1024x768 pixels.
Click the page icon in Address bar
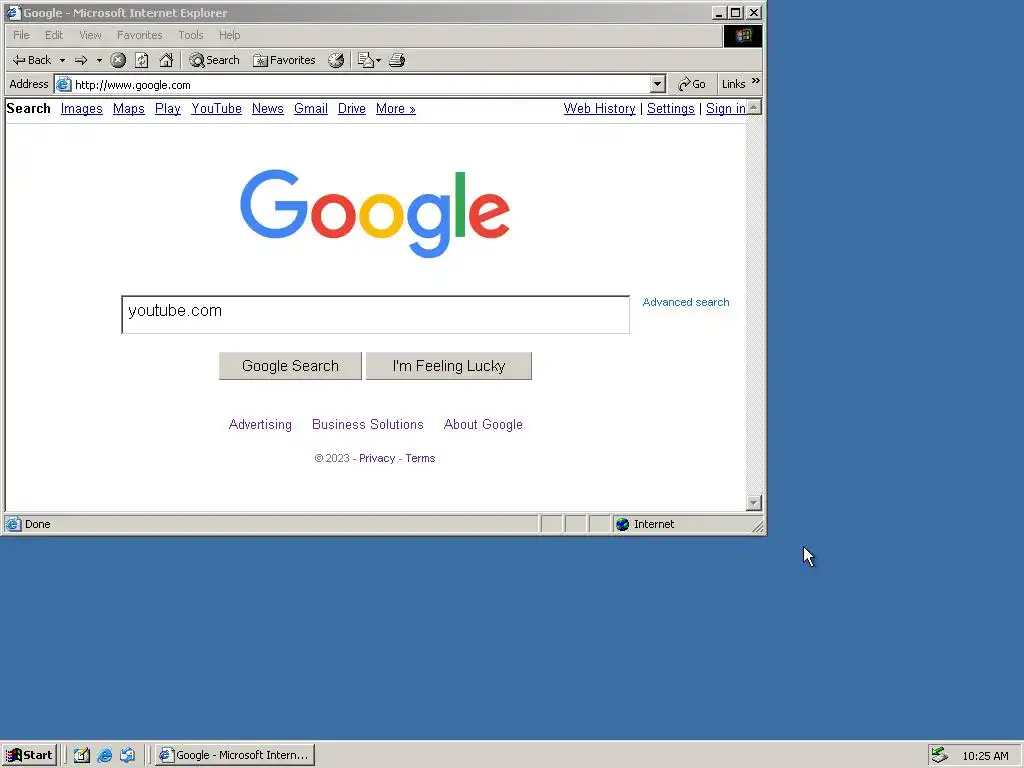63,84
